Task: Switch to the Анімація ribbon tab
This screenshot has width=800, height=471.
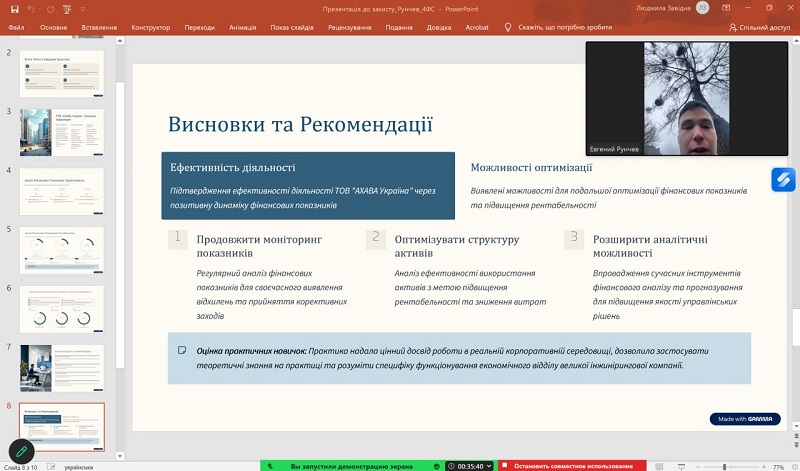Action: 243,28
